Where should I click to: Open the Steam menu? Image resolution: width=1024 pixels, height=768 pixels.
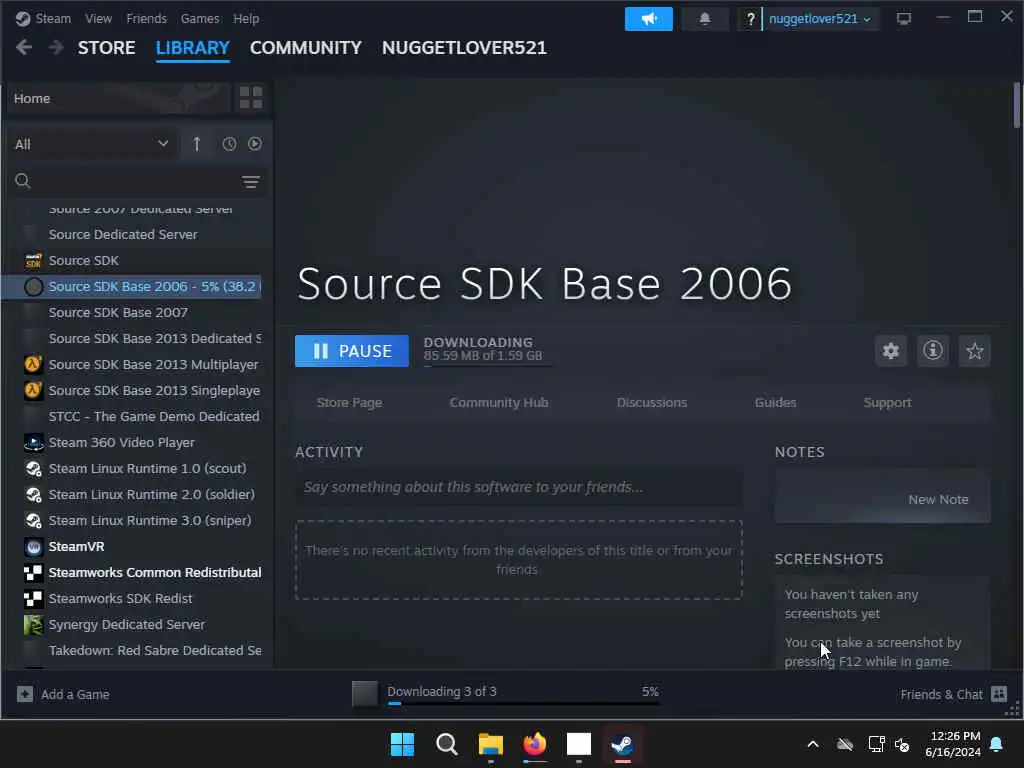point(54,18)
